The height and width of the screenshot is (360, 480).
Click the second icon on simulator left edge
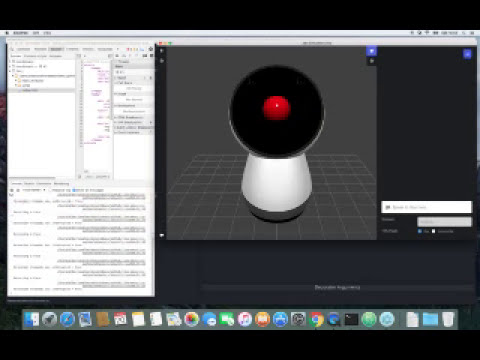162,61
